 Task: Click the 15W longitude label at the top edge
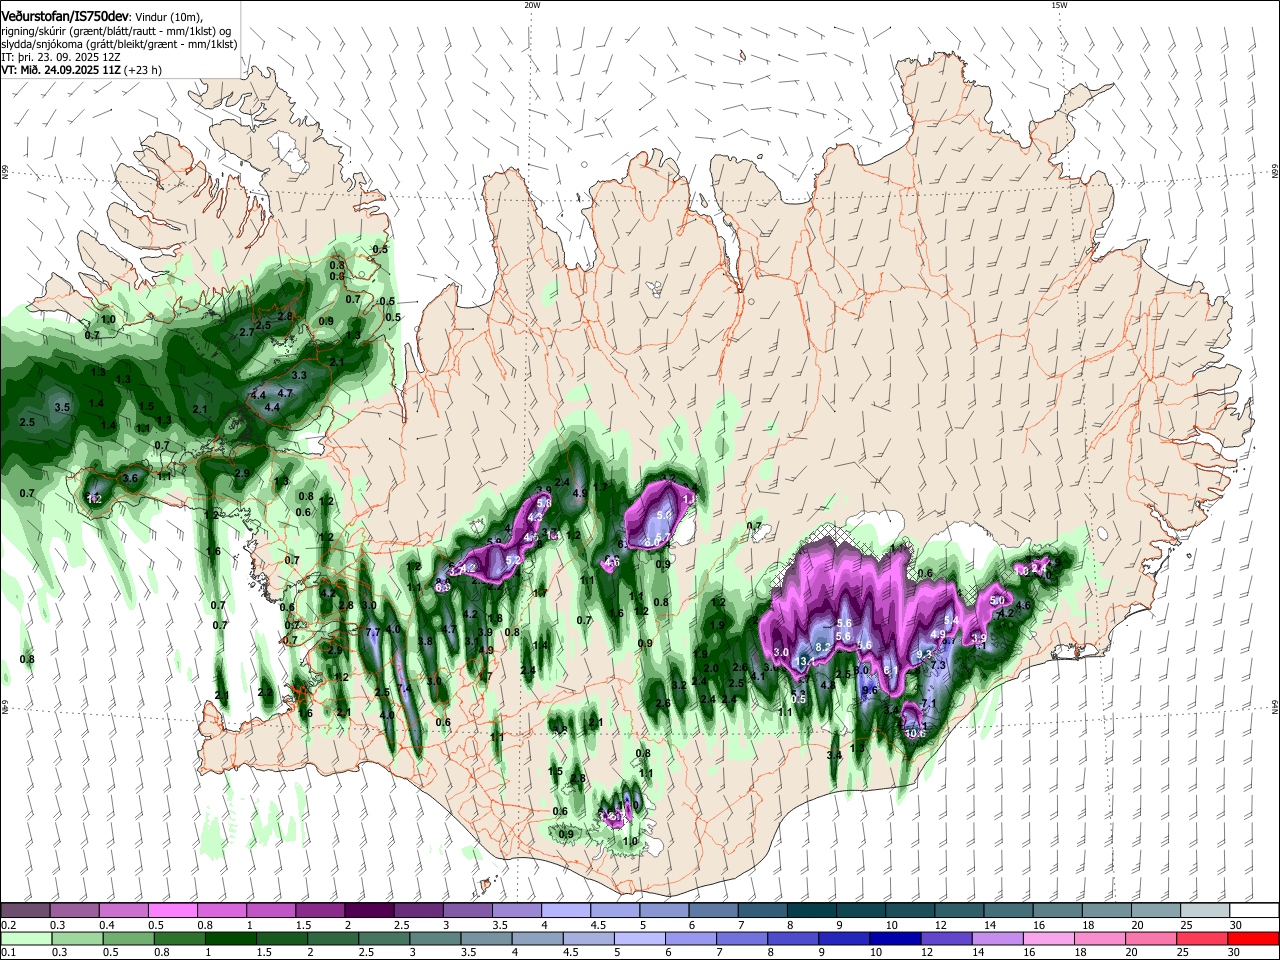(1058, 5)
